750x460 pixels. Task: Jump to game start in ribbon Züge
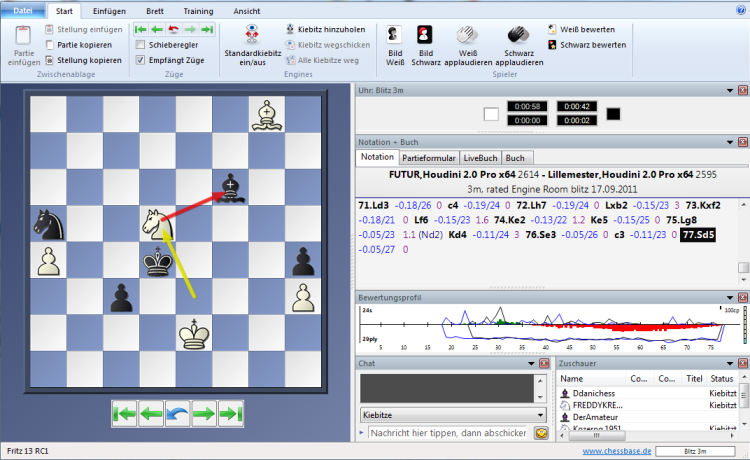click(141, 30)
